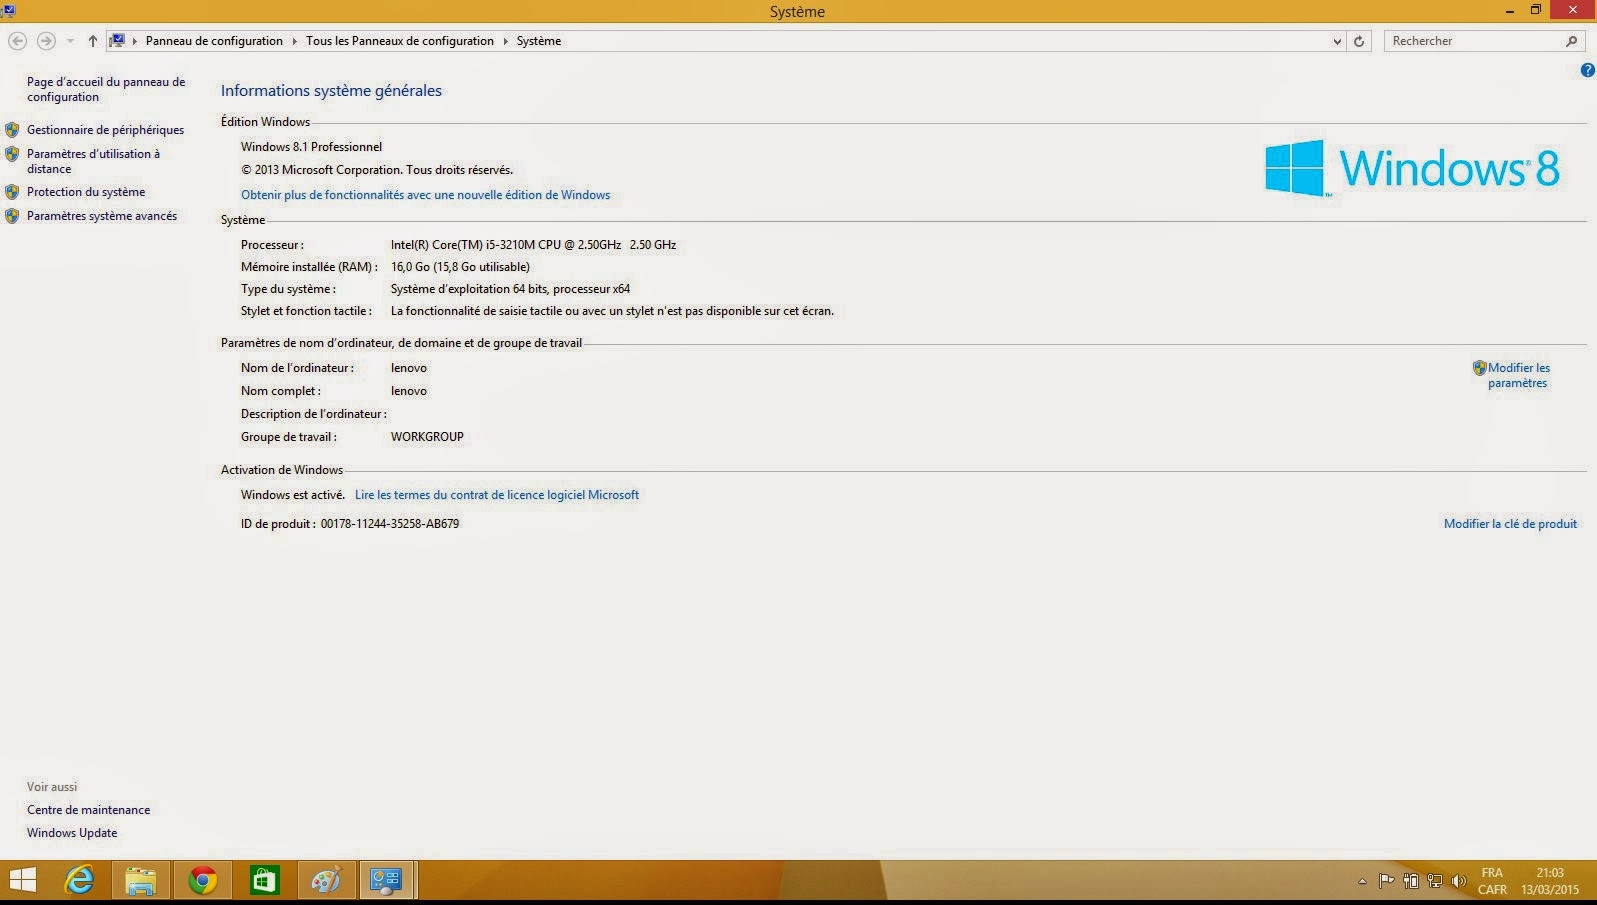Select Panneau de configuration breadcrumb
This screenshot has width=1597, height=905.
[214, 41]
